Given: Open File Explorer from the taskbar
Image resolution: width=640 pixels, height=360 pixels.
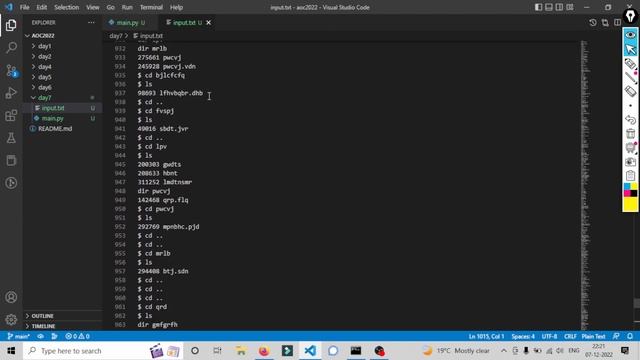Looking at the screenshot, I should click(x=241, y=351).
